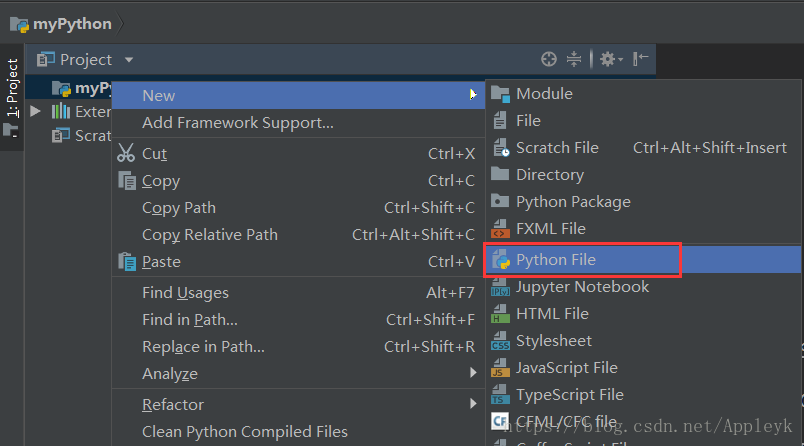
Task: Click the Copy menu icon
Action: [x=127, y=180]
